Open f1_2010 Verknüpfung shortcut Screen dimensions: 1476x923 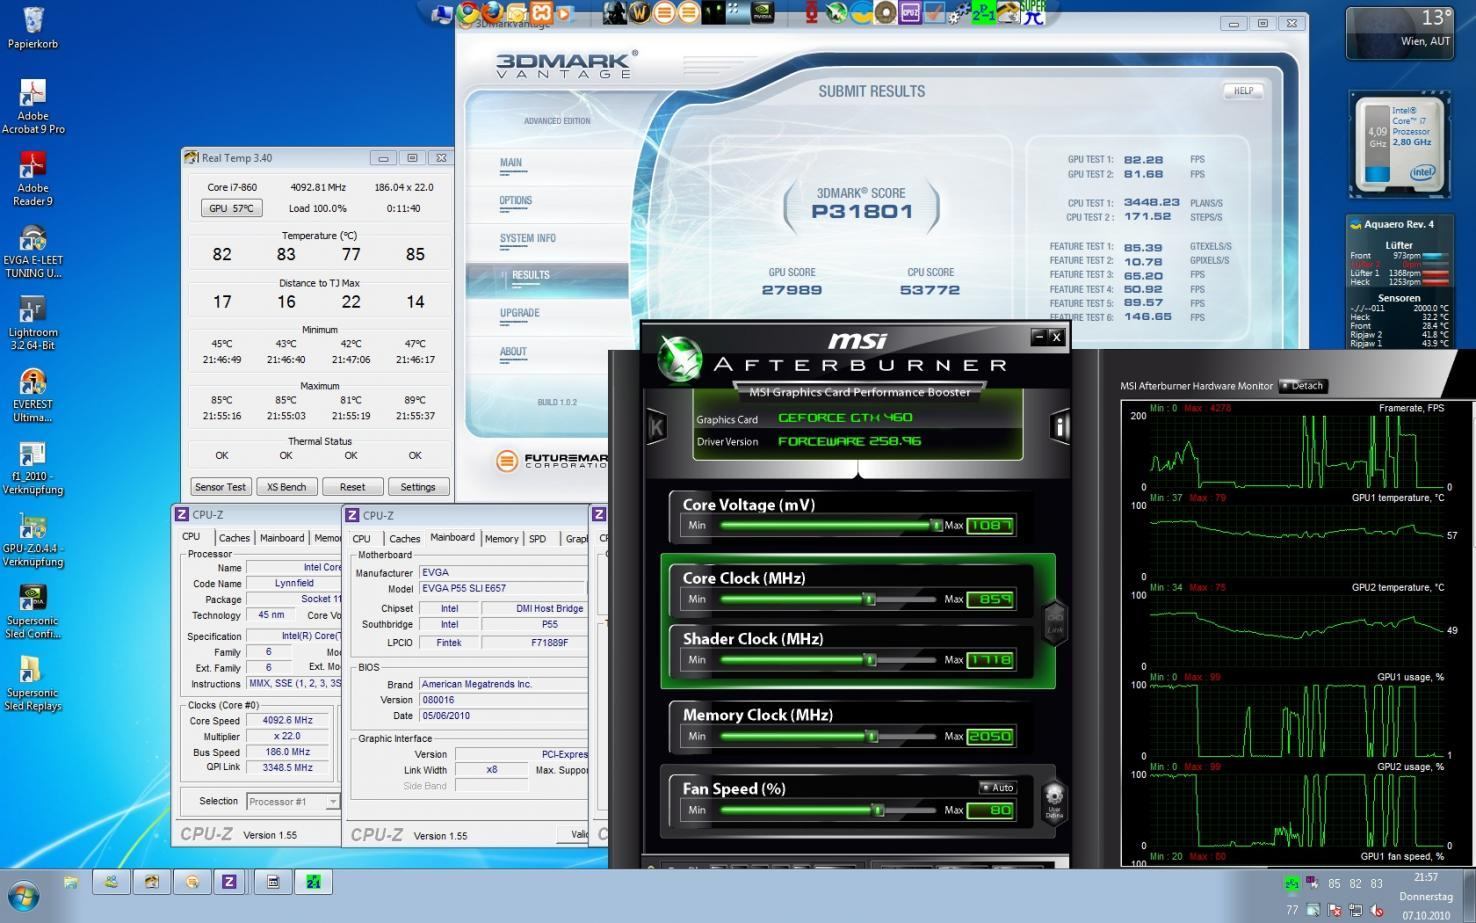pyautogui.click(x=33, y=468)
